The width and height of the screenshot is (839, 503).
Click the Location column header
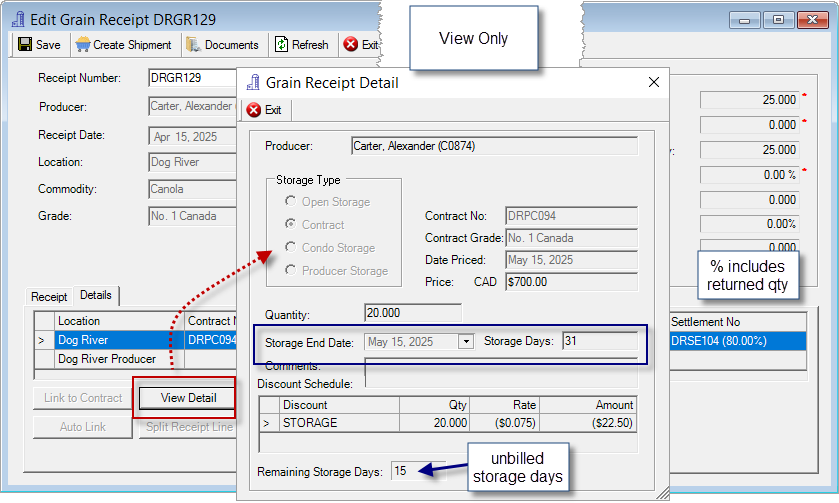[x=119, y=321]
